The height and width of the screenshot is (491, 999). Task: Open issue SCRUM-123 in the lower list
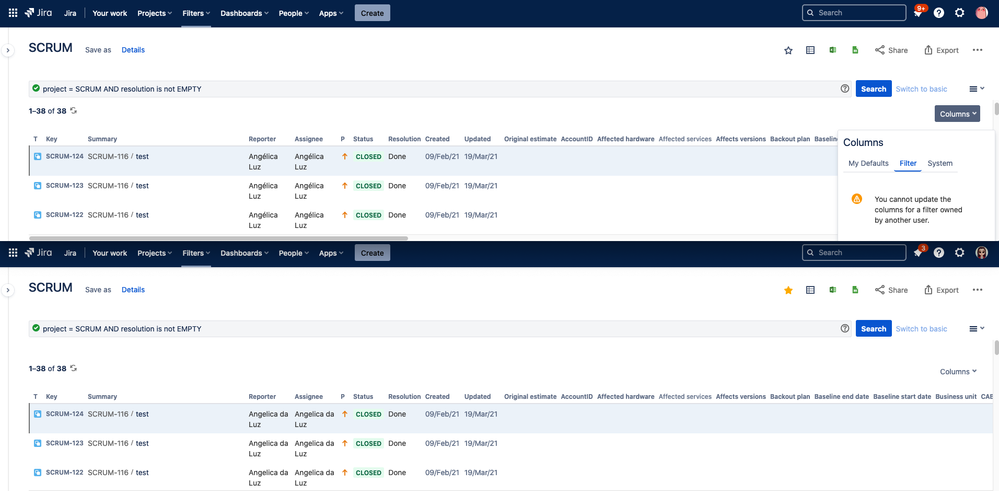coord(64,443)
